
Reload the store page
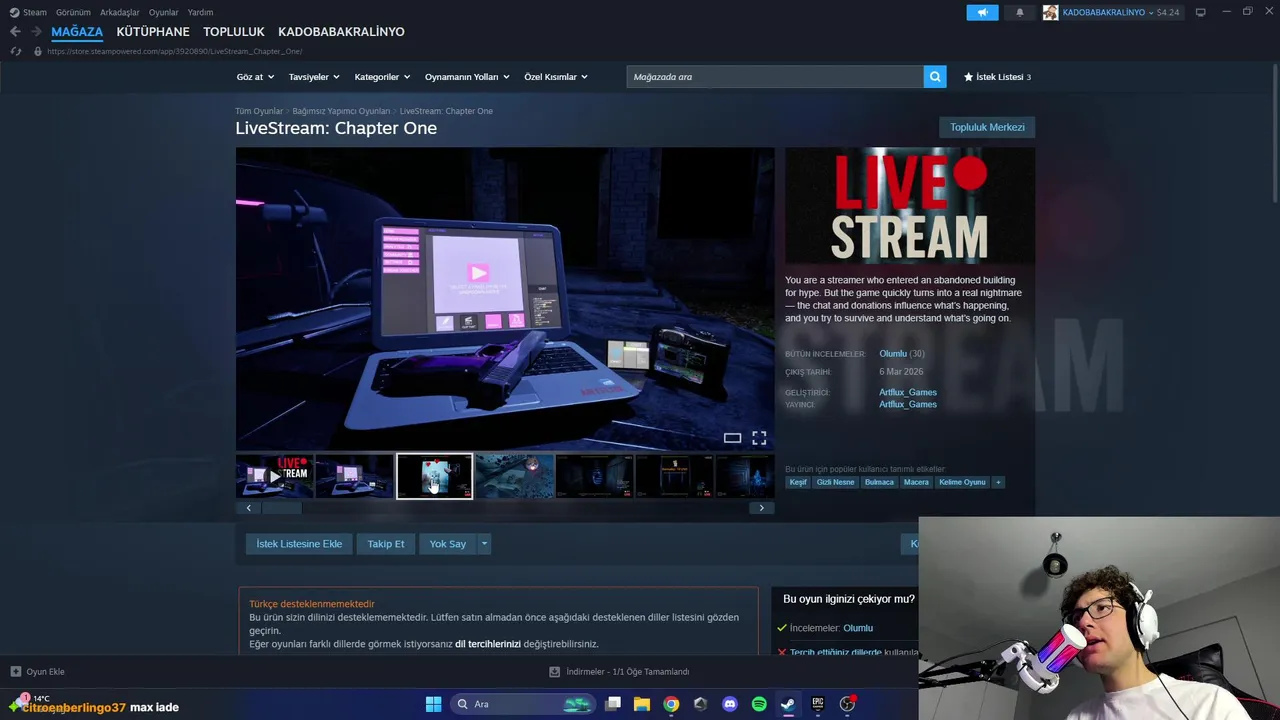[x=15, y=51]
